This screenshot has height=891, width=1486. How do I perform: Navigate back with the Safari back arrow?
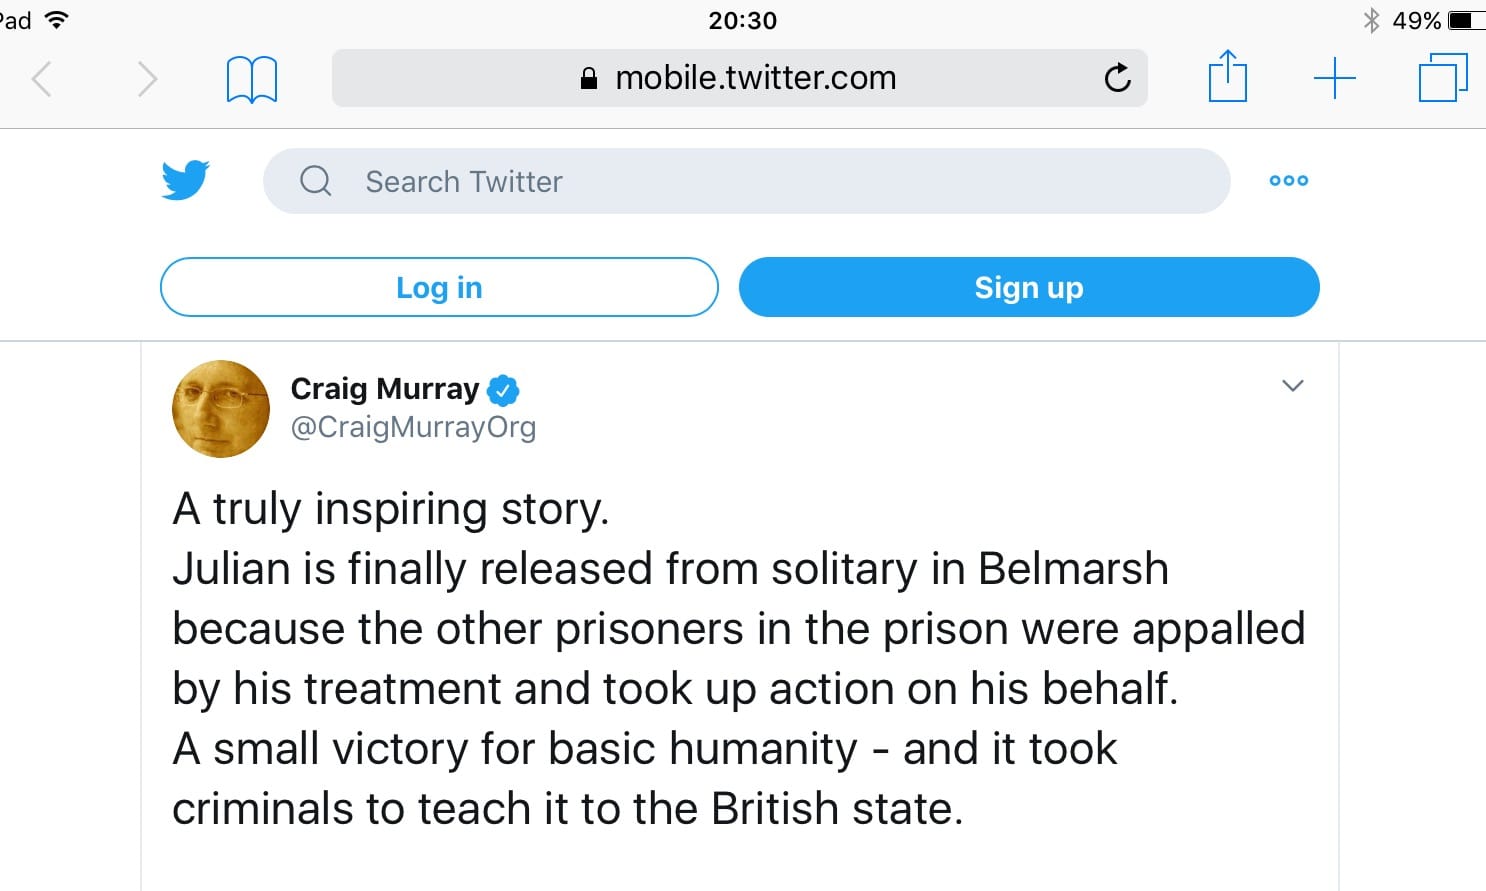[x=42, y=77]
